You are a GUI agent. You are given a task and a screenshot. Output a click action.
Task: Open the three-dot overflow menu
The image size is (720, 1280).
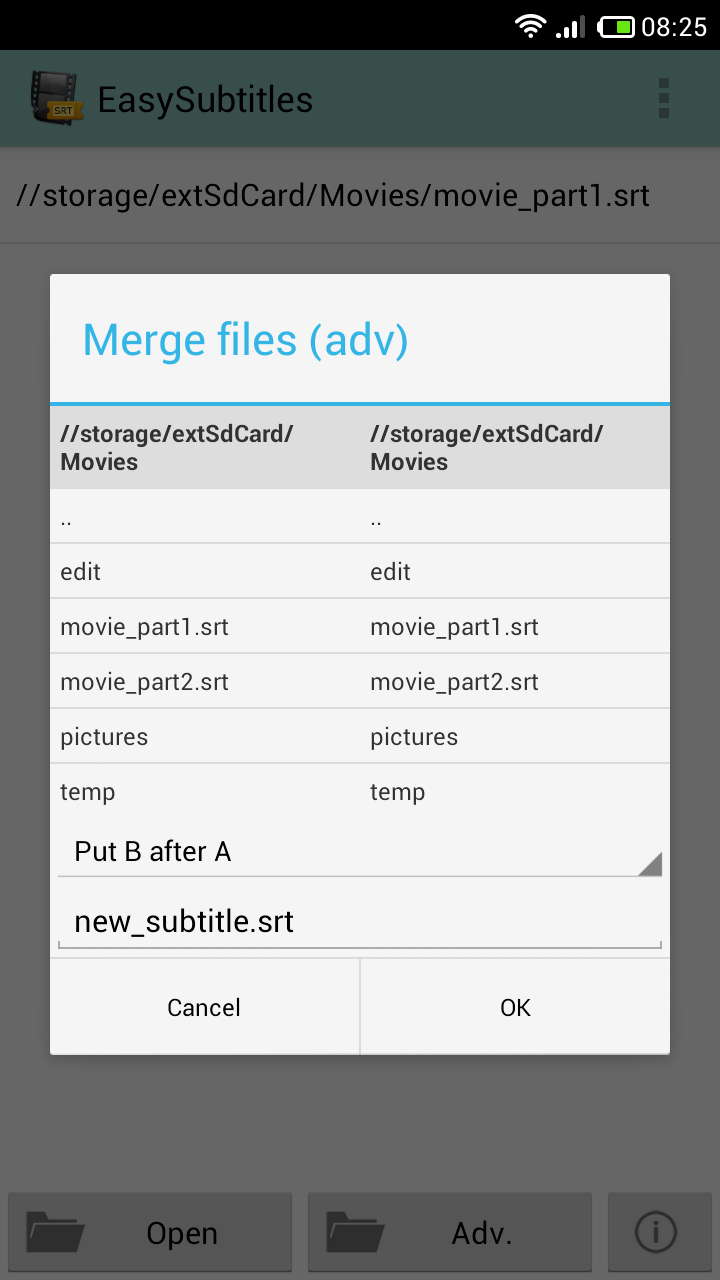click(x=663, y=98)
